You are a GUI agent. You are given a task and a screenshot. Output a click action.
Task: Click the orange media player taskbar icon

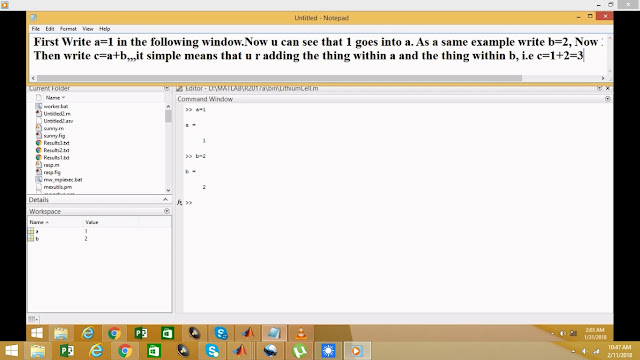[356, 351]
